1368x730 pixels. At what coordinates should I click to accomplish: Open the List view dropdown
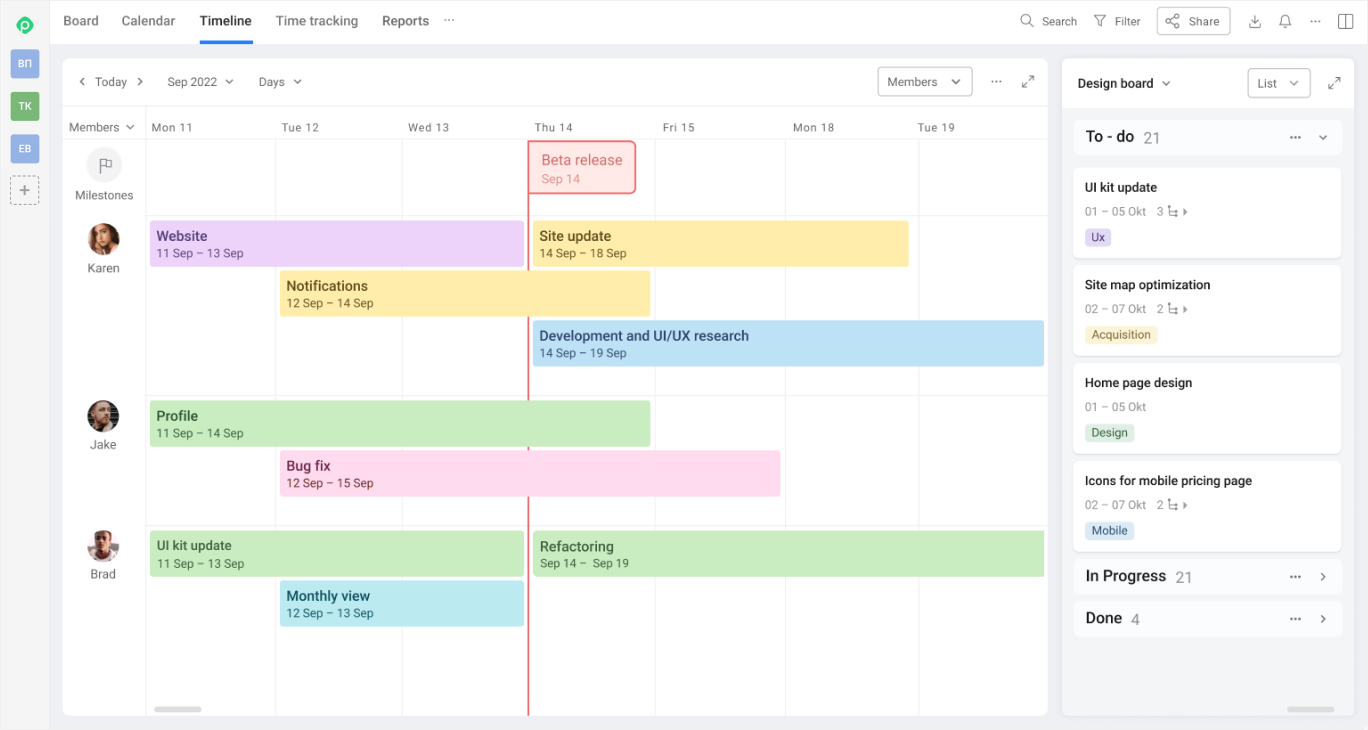(1278, 83)
